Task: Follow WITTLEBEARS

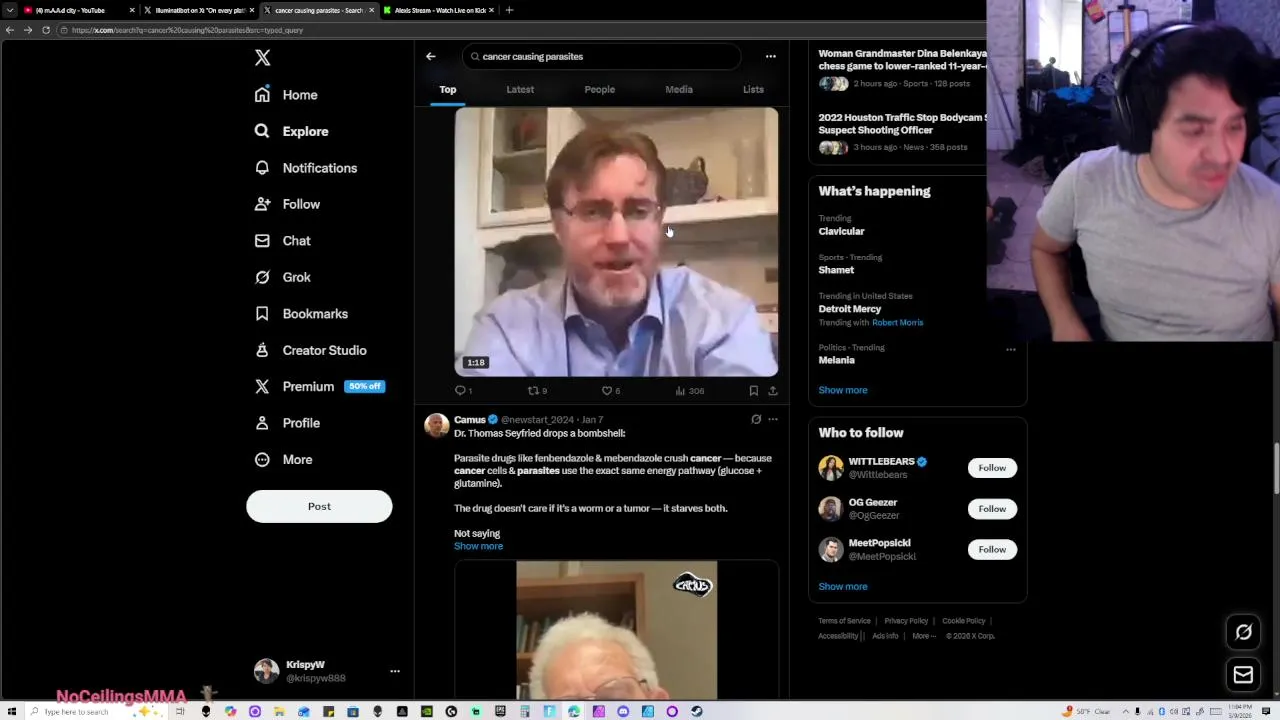Action: (x=992, y=468)
